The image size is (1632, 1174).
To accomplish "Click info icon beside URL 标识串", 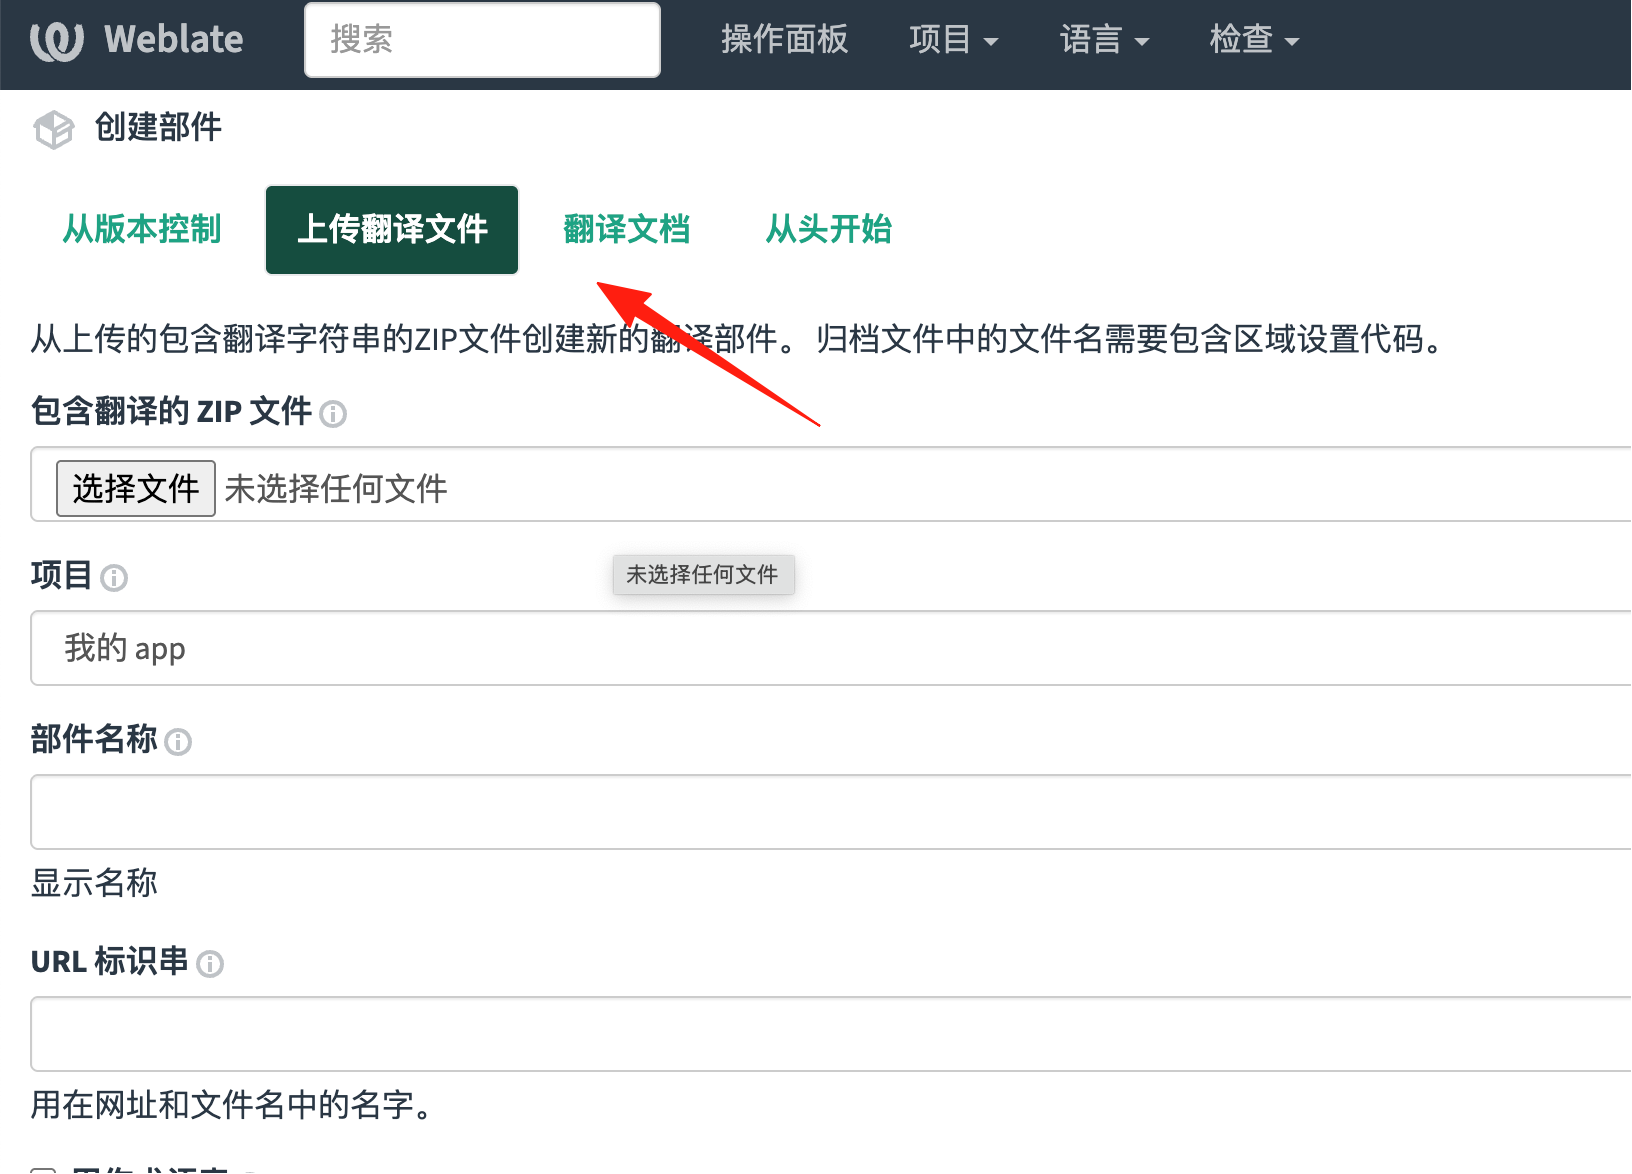I will pyautogui.click(x=210, y=964).
